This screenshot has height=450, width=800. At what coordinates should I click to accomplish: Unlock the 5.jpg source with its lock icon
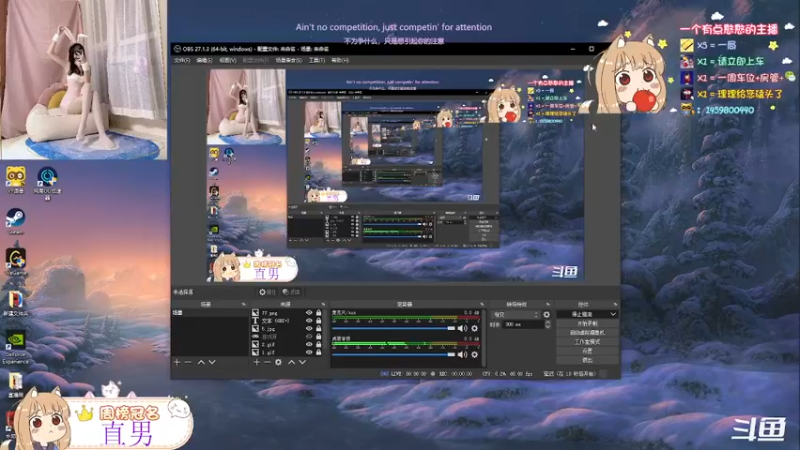tap(318, 329)
